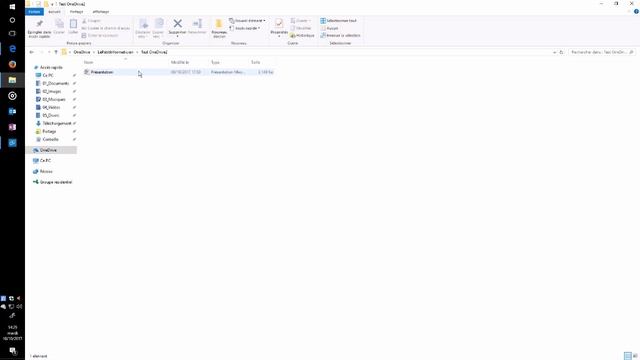Switch to the Partage ribbon tab
This screenshot has height=360, width=640.
click(76, 12)
